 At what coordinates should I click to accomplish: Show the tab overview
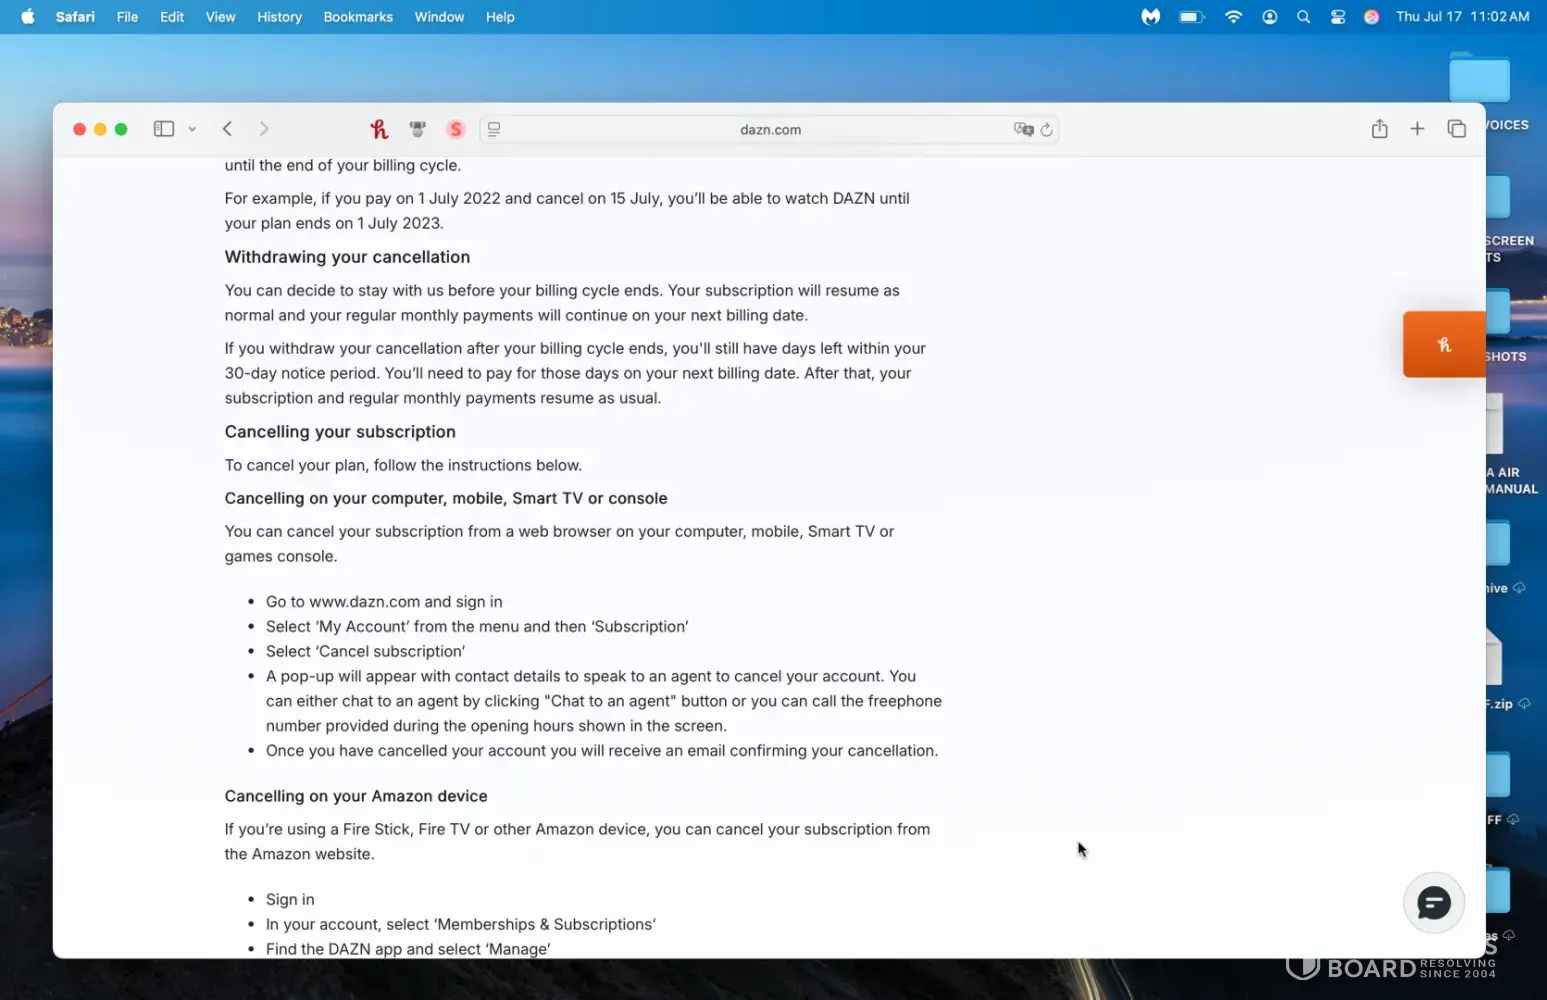(1456, 129)
